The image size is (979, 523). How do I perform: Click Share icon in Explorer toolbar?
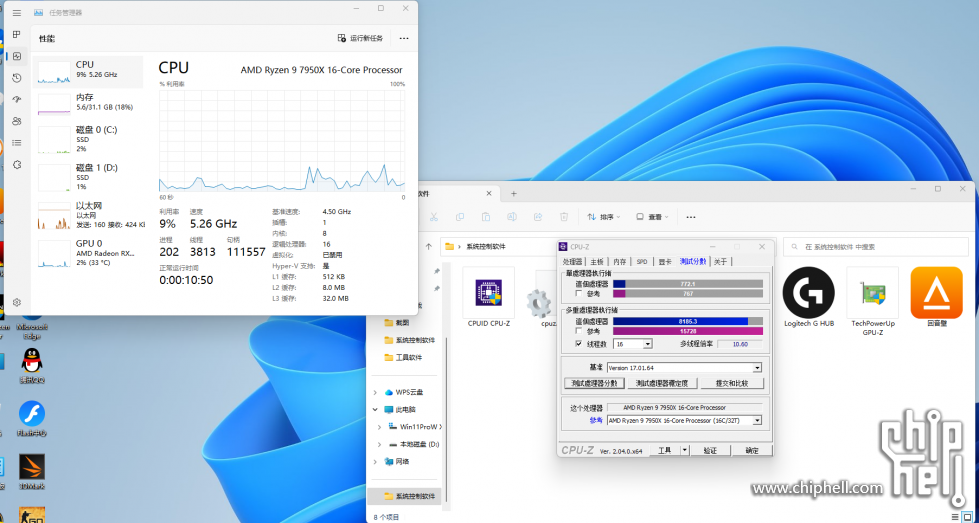click(538, 217)
